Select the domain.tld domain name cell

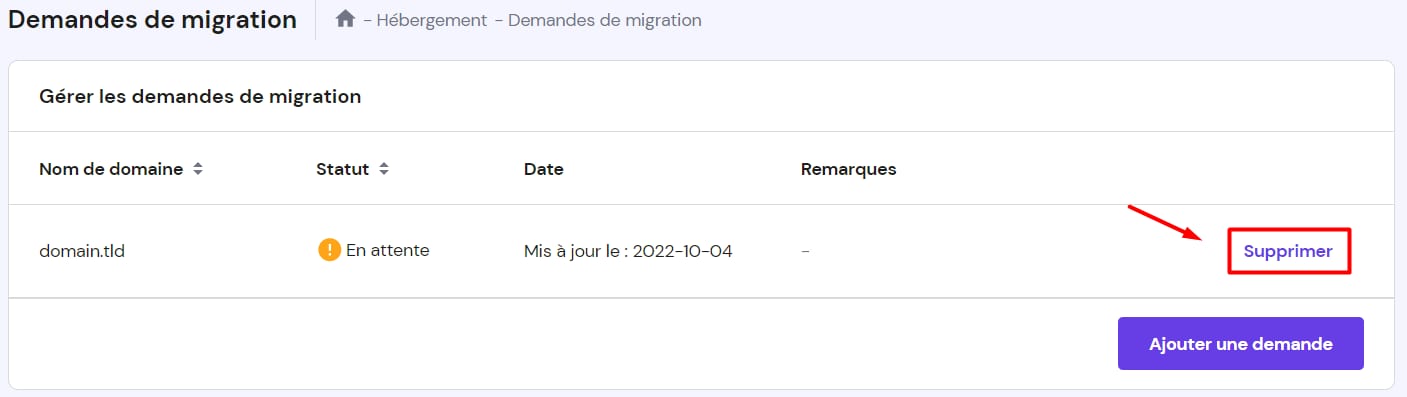tap(82, 251)
